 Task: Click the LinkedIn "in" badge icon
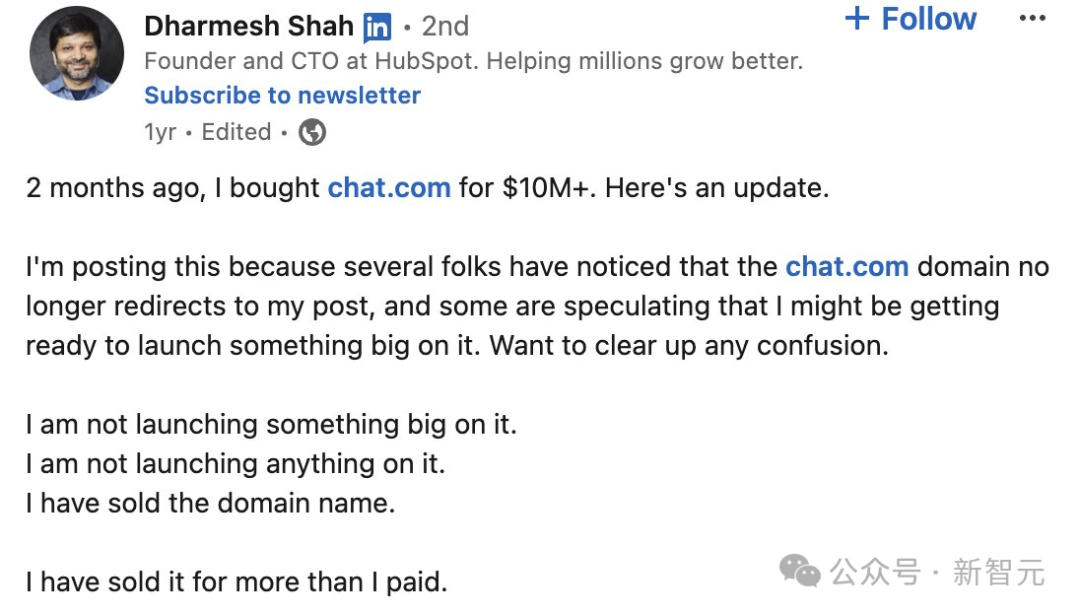377,27
